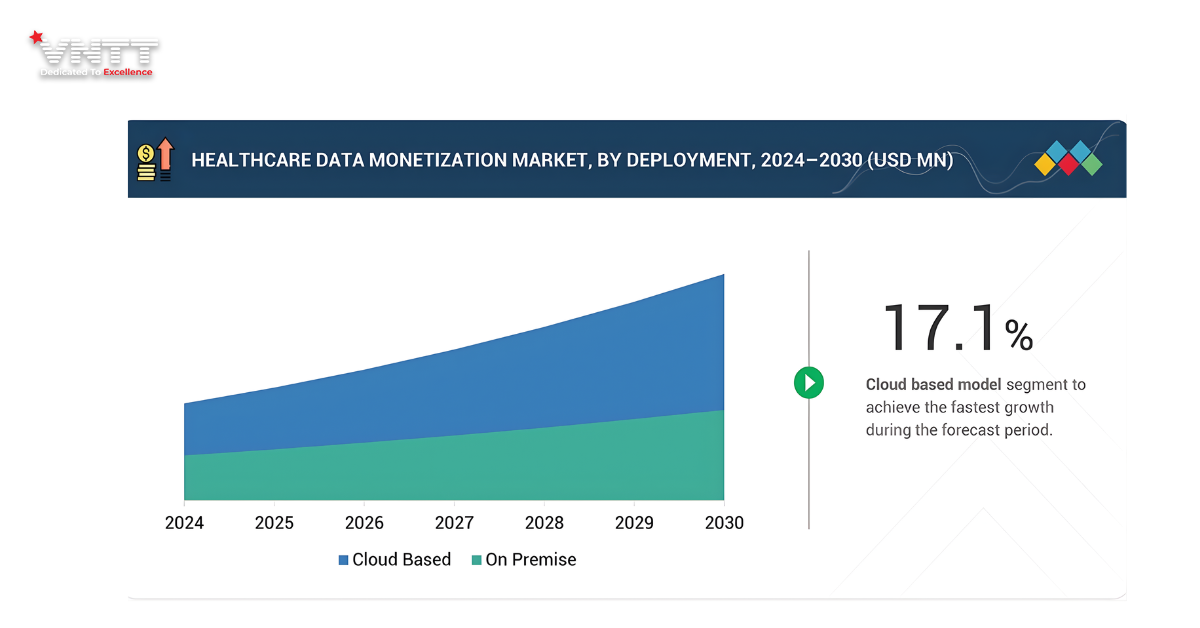Click the VNTT logo
Image resolution: width=1200 pixels, height=628 pixels.
[95, 56]
